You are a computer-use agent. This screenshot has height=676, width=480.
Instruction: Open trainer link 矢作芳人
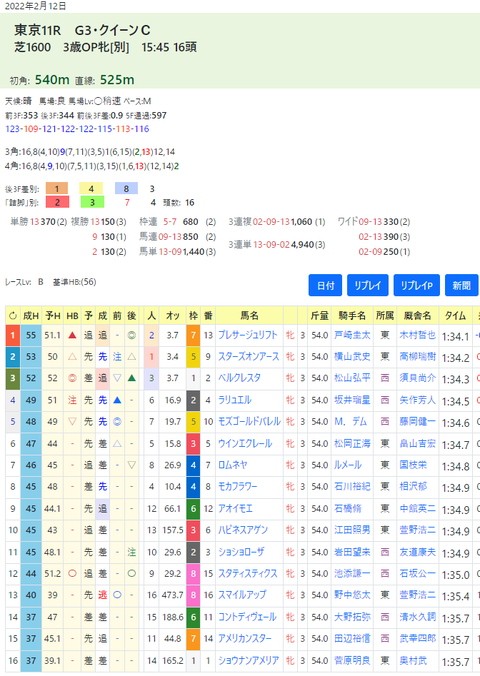[417, 400]
